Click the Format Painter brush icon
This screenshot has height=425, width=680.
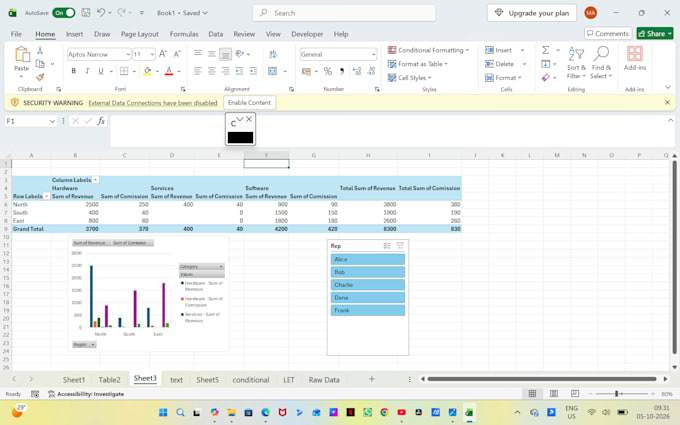(40, 77)
